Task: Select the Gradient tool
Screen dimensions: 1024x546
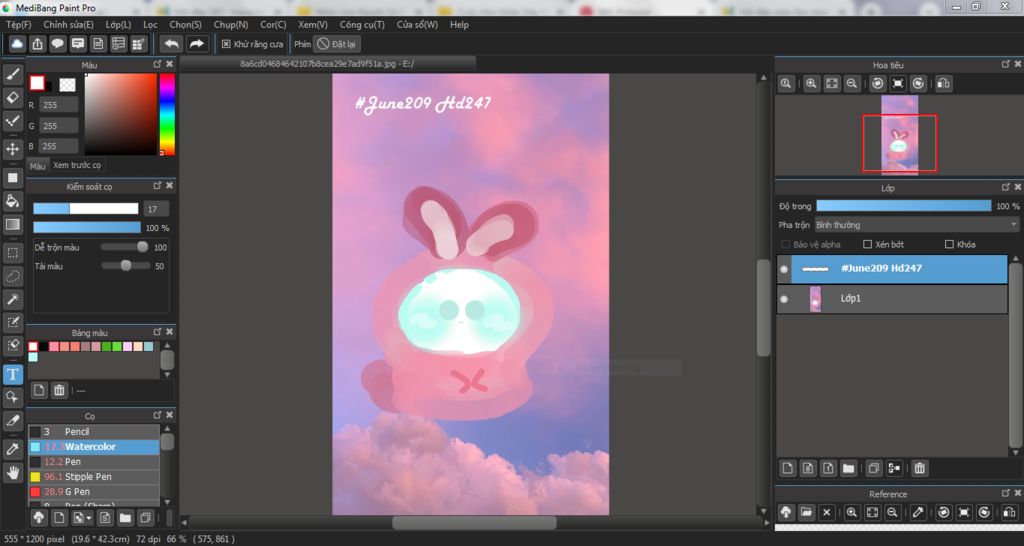Action: point(12,225)
